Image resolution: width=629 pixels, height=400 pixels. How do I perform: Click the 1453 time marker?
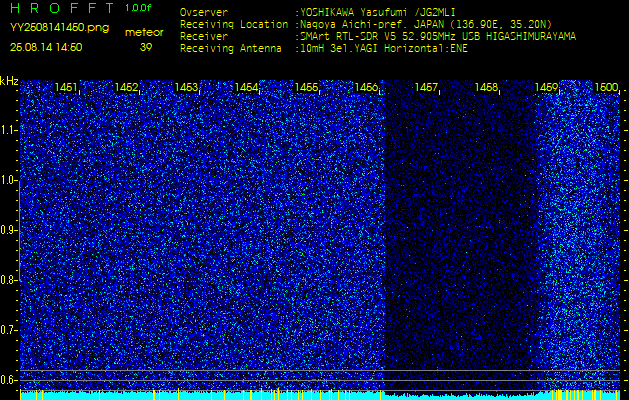pyautogui.click(x=186, y=87)
